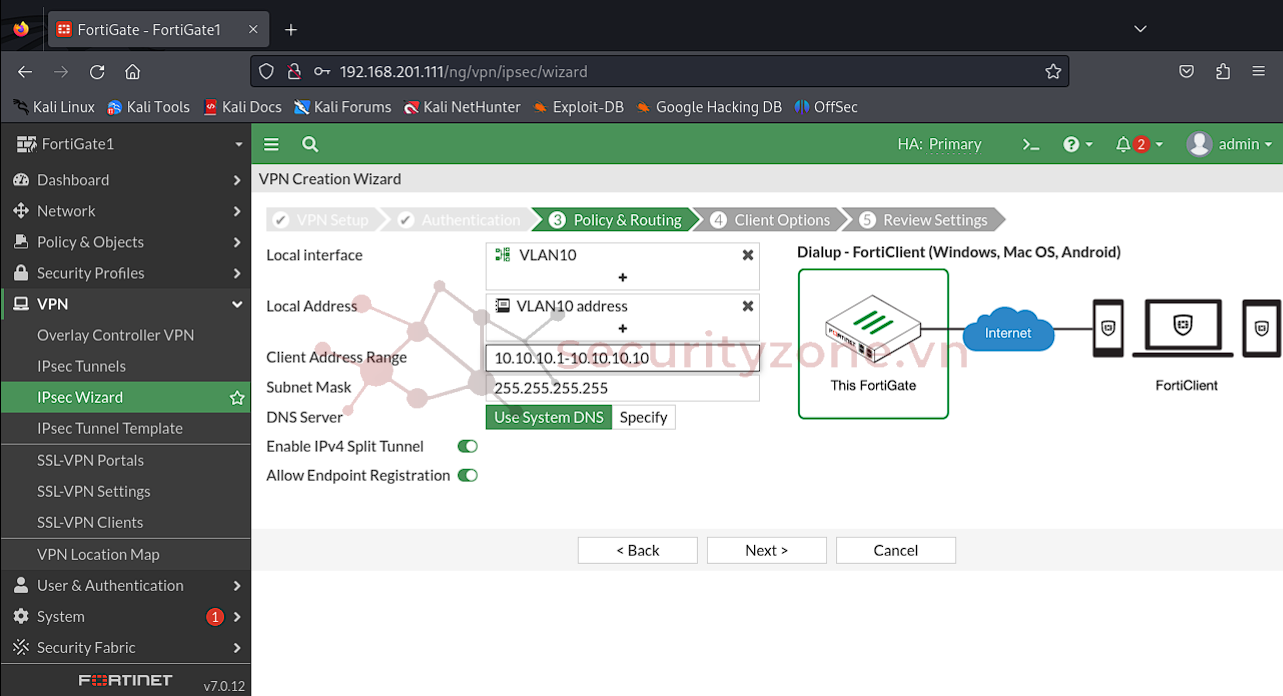Add another Local interface with plus
This screenshot has width=1283, height=696.
click(x=623, y=277)
